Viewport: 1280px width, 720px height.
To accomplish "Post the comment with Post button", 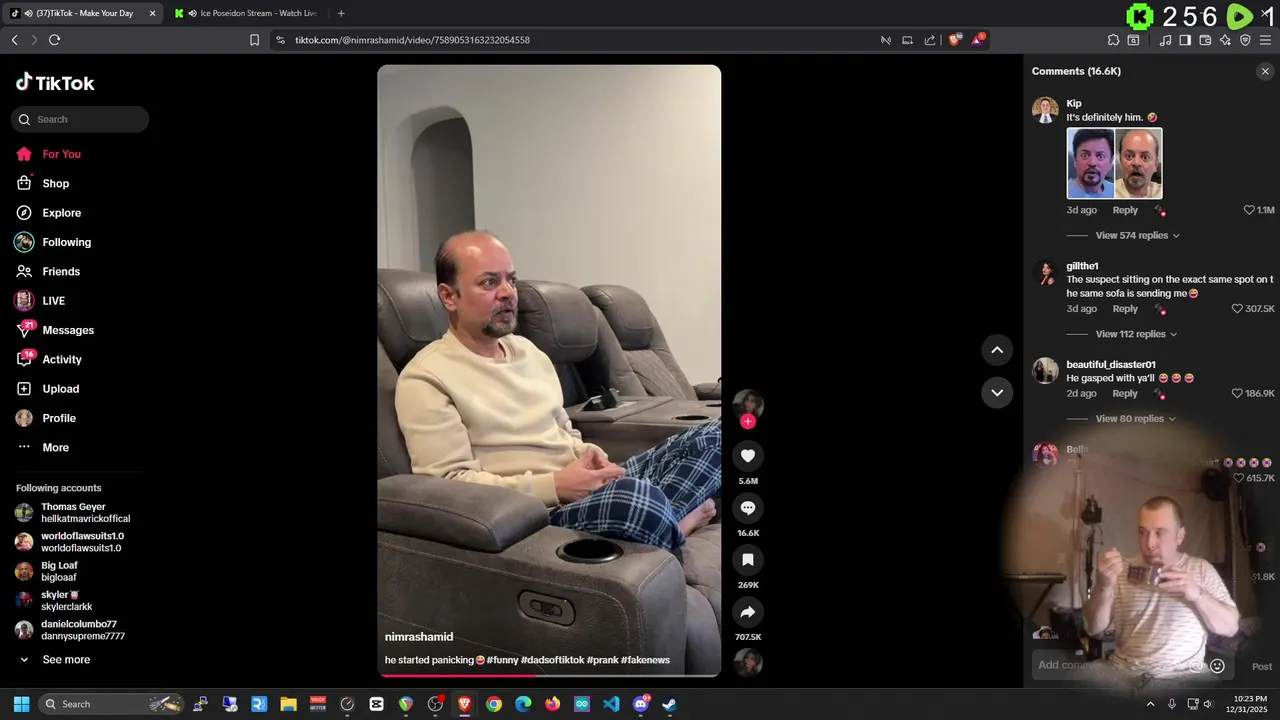I will (1262, 666).
